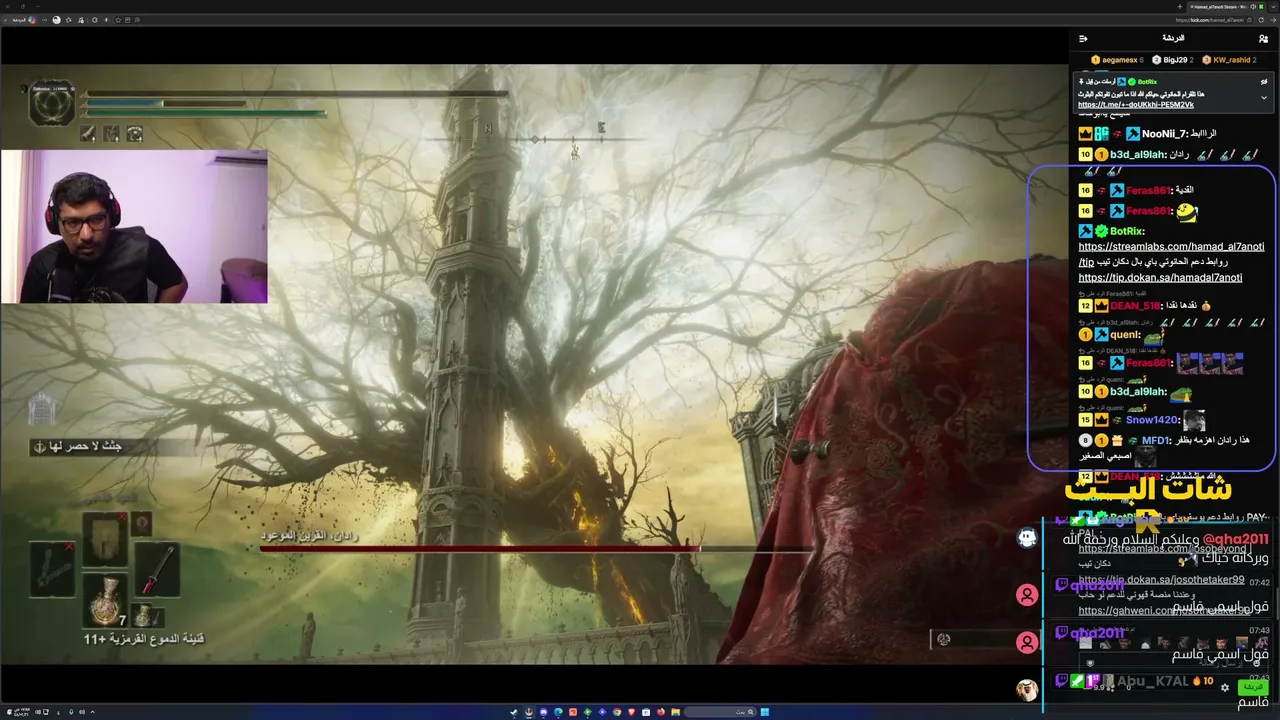Select leaderboard entry BigJ29
This screenshot has height=720, width=1280.
coord(1173,60)
